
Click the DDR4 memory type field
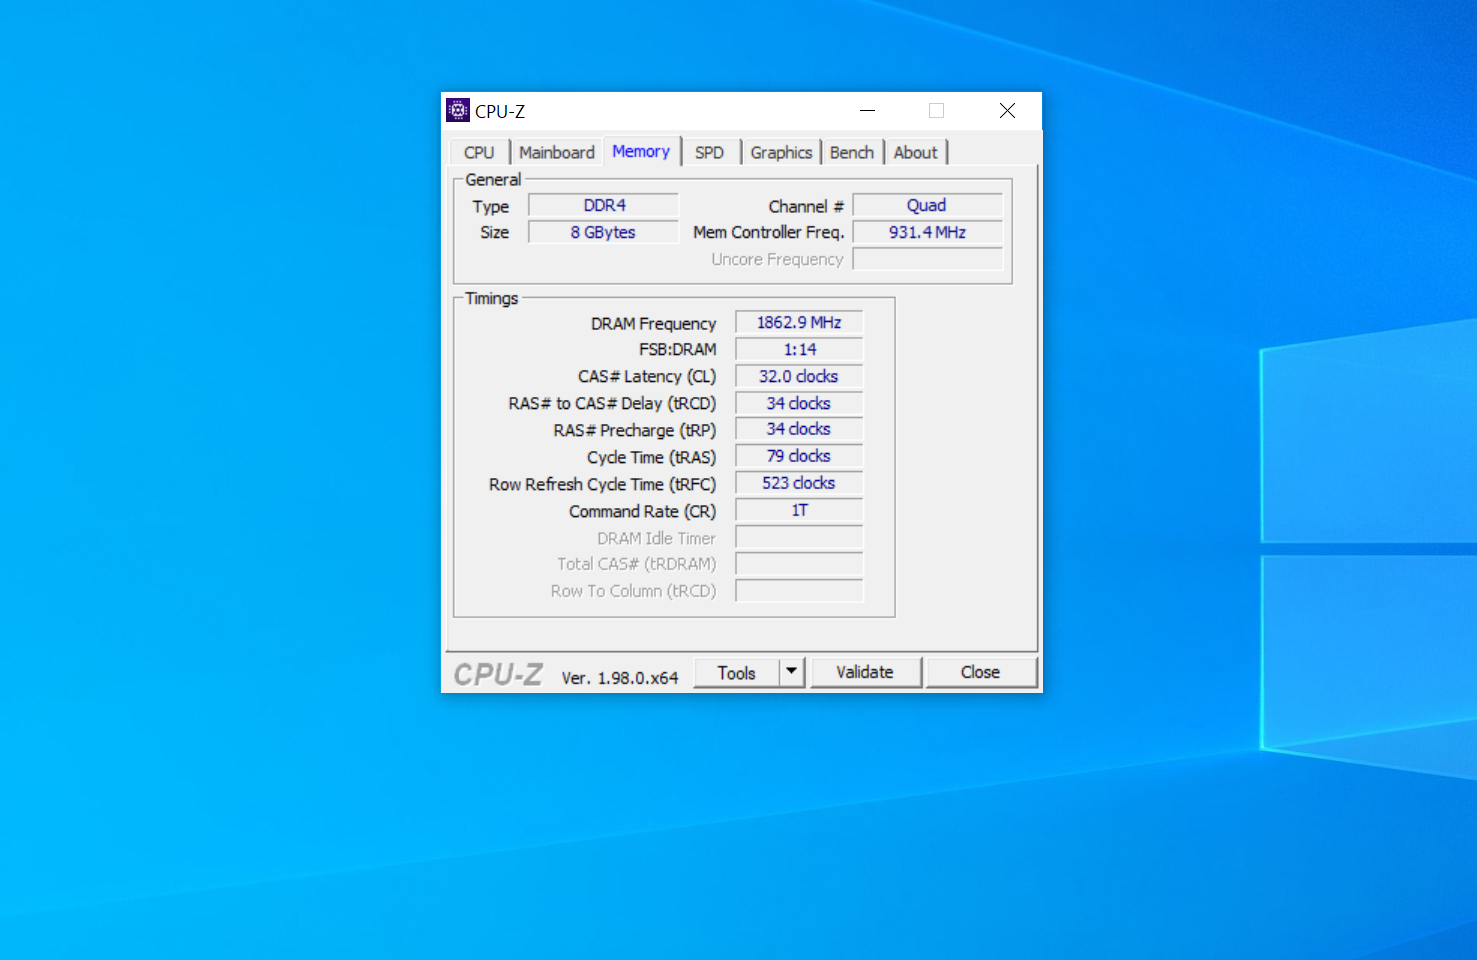604,206
